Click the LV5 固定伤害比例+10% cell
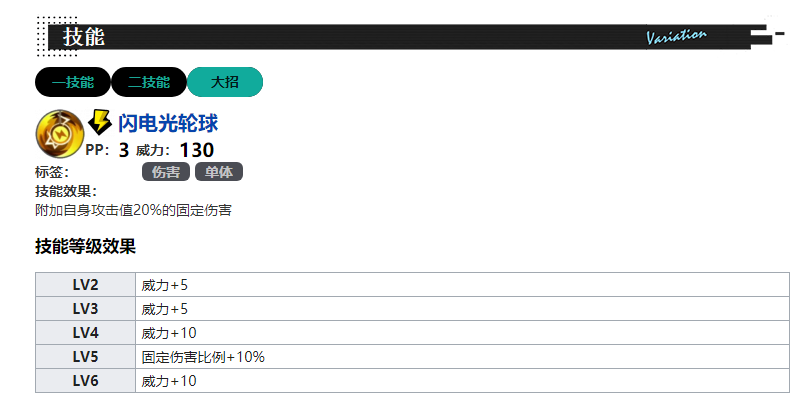The image size is (810, 415). 203,357
